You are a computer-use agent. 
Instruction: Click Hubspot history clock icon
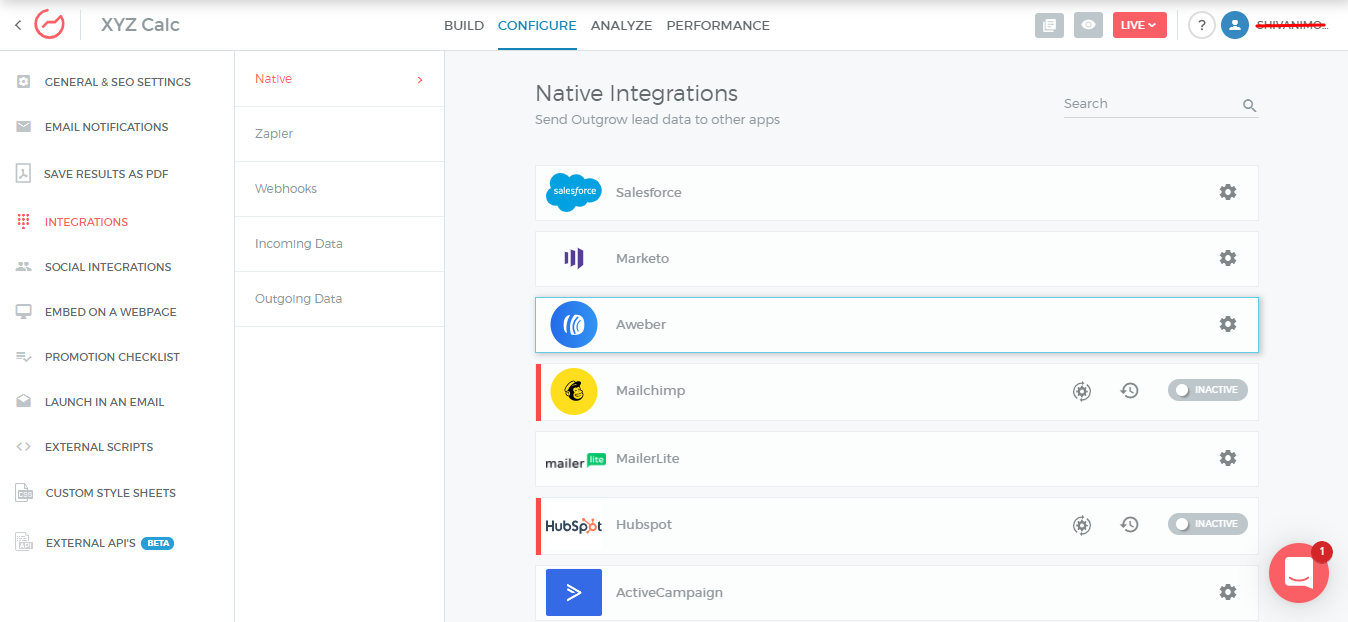pyautogui.click(x=1130, y=524)
